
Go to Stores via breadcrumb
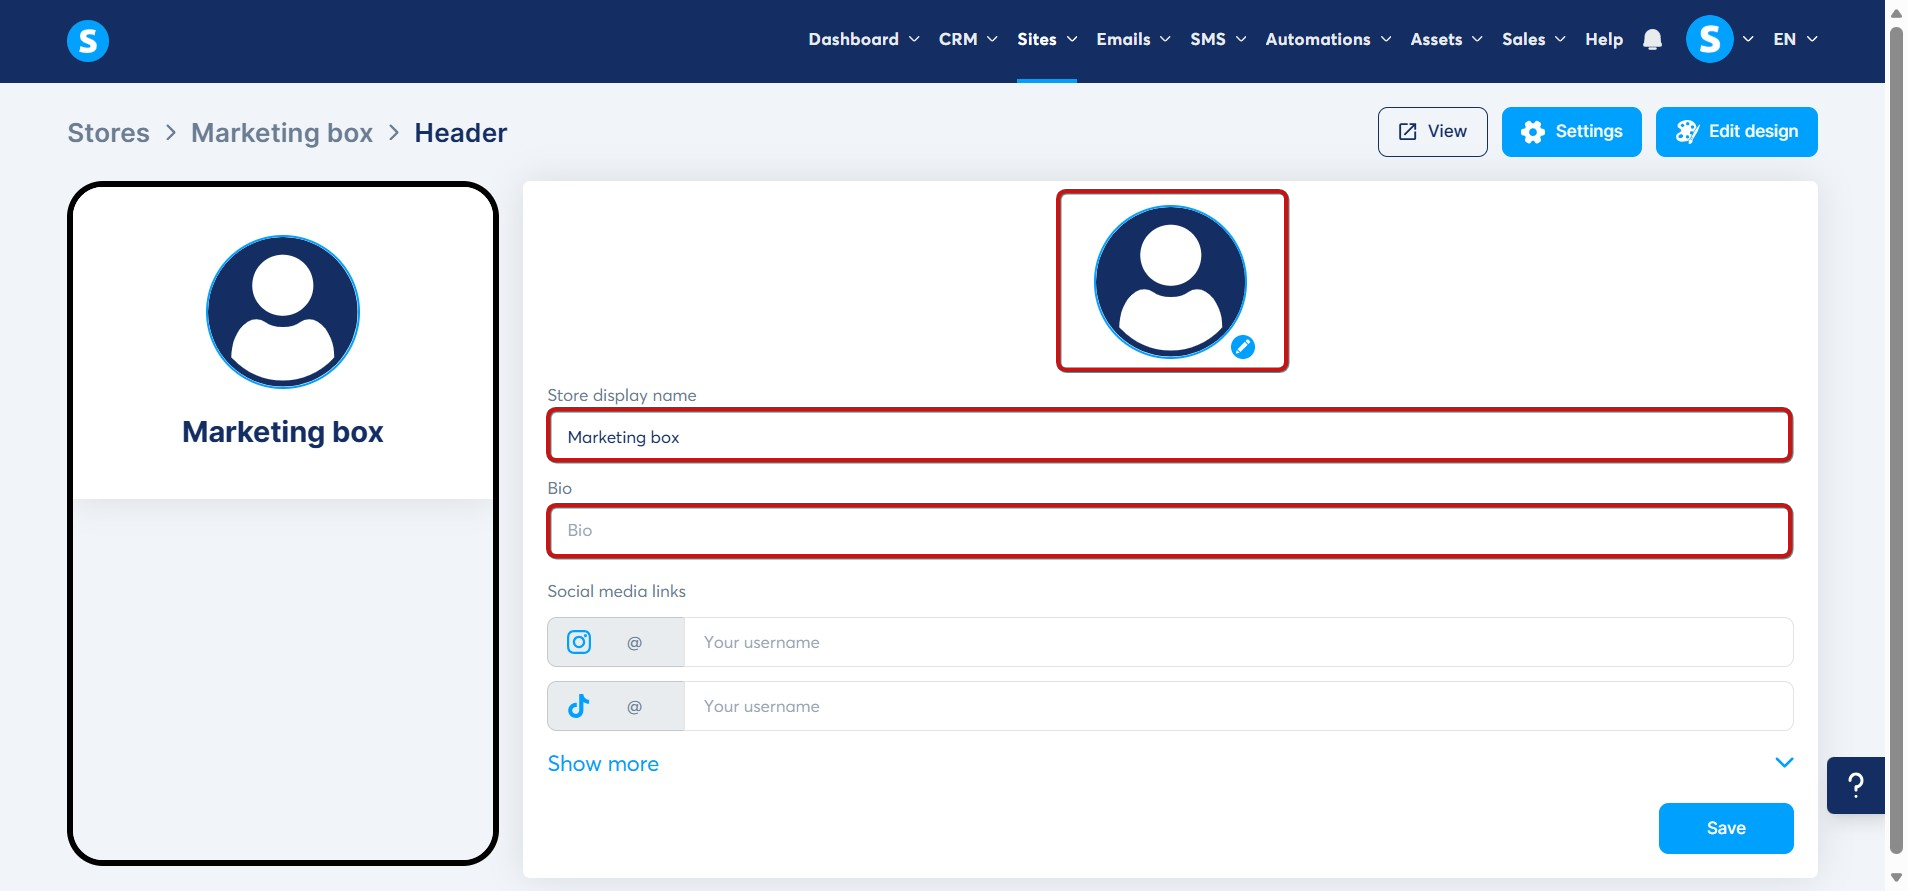click(x=108, y=133)
